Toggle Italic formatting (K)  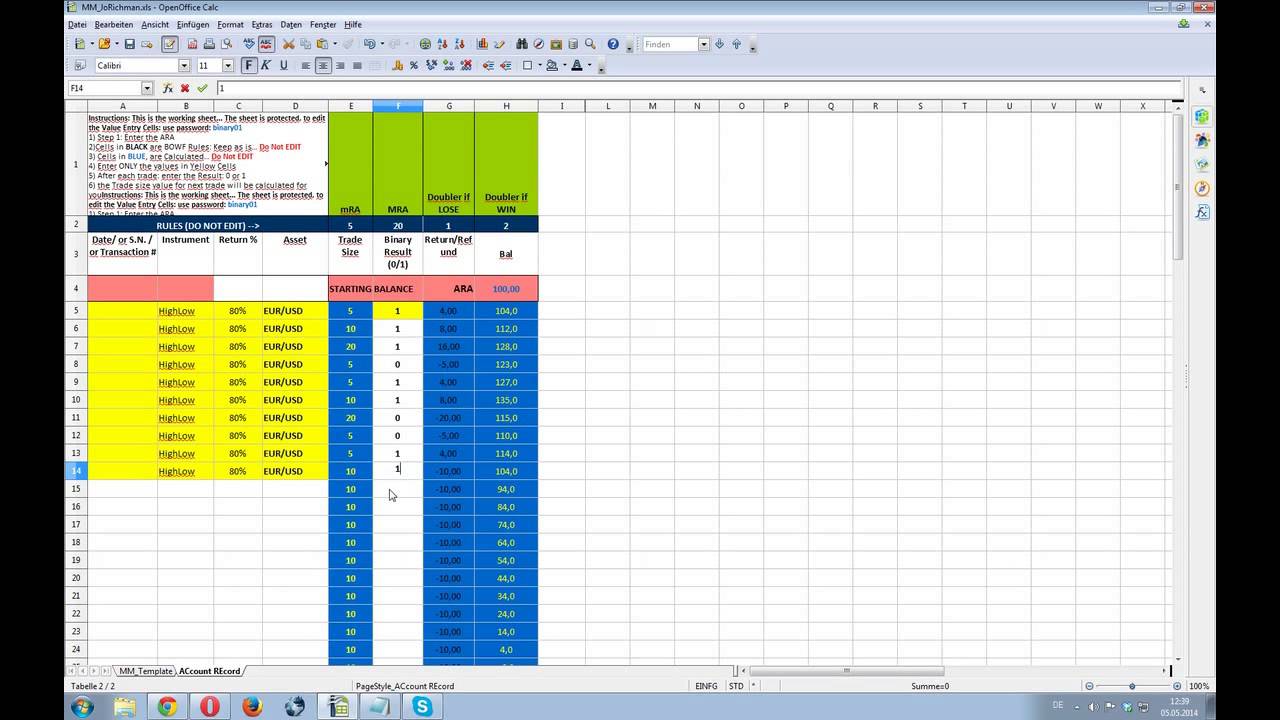[266, 65]
